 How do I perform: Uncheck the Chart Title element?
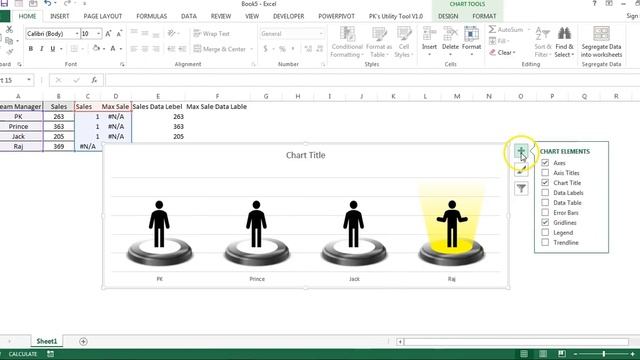545,182
